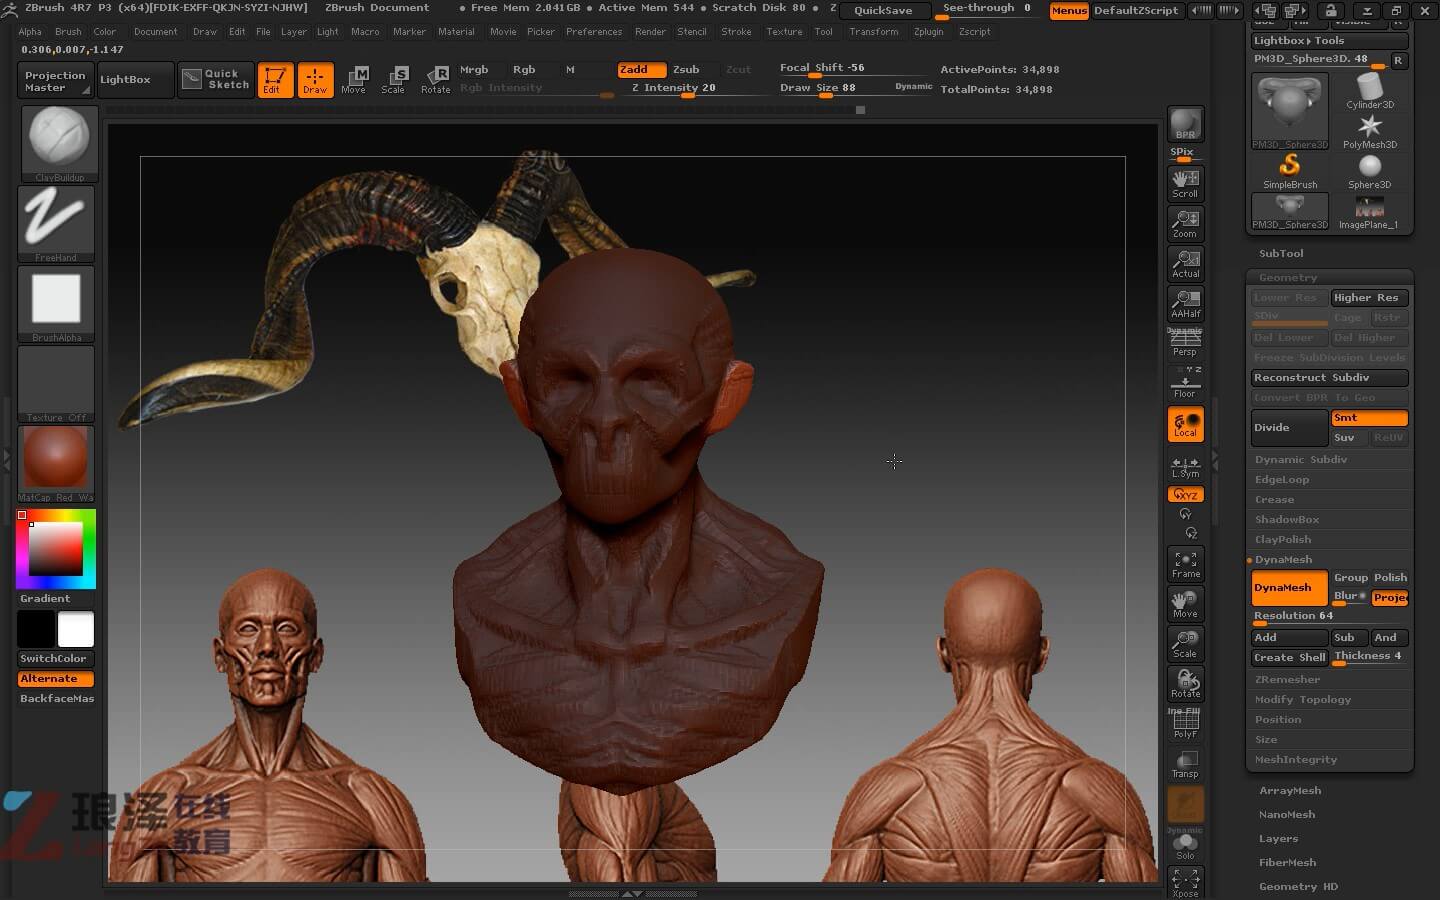Select the PolyMesh3D tool thumbnail
The image size is (1440, 900).
[x=1369, y=131]
